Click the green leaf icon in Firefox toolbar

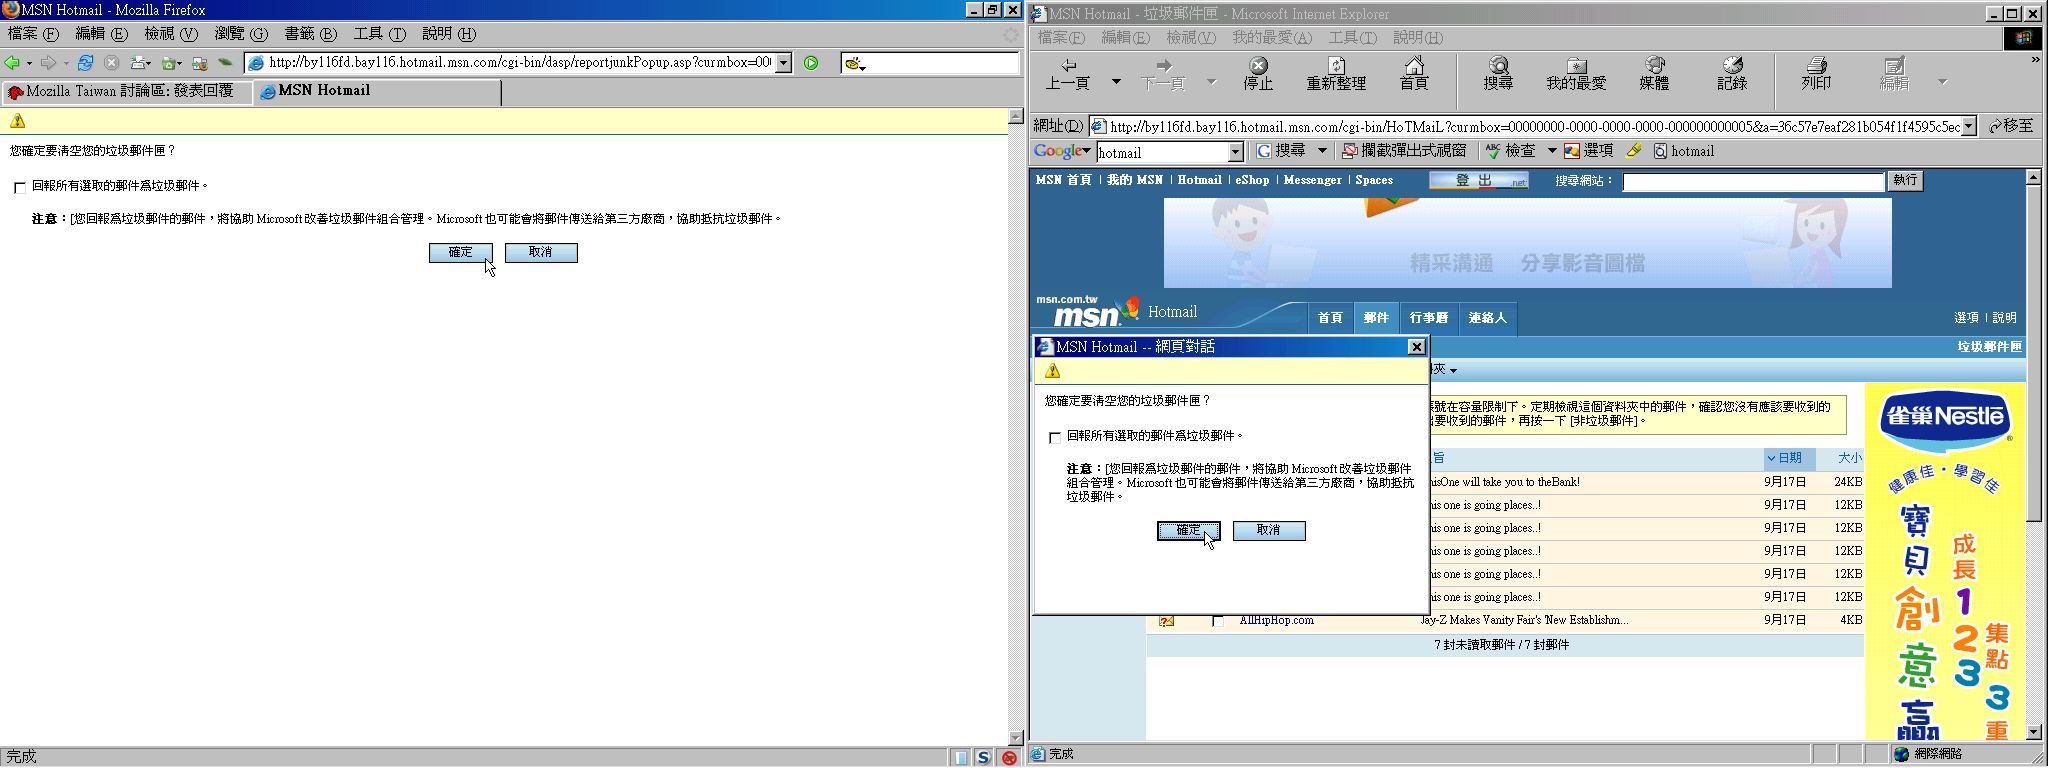[226, 63]
